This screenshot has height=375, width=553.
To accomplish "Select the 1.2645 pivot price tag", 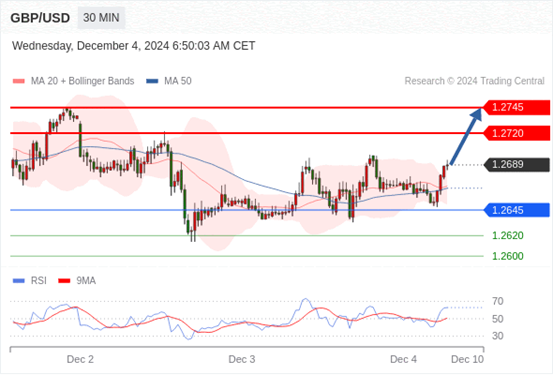I will 516,210.
